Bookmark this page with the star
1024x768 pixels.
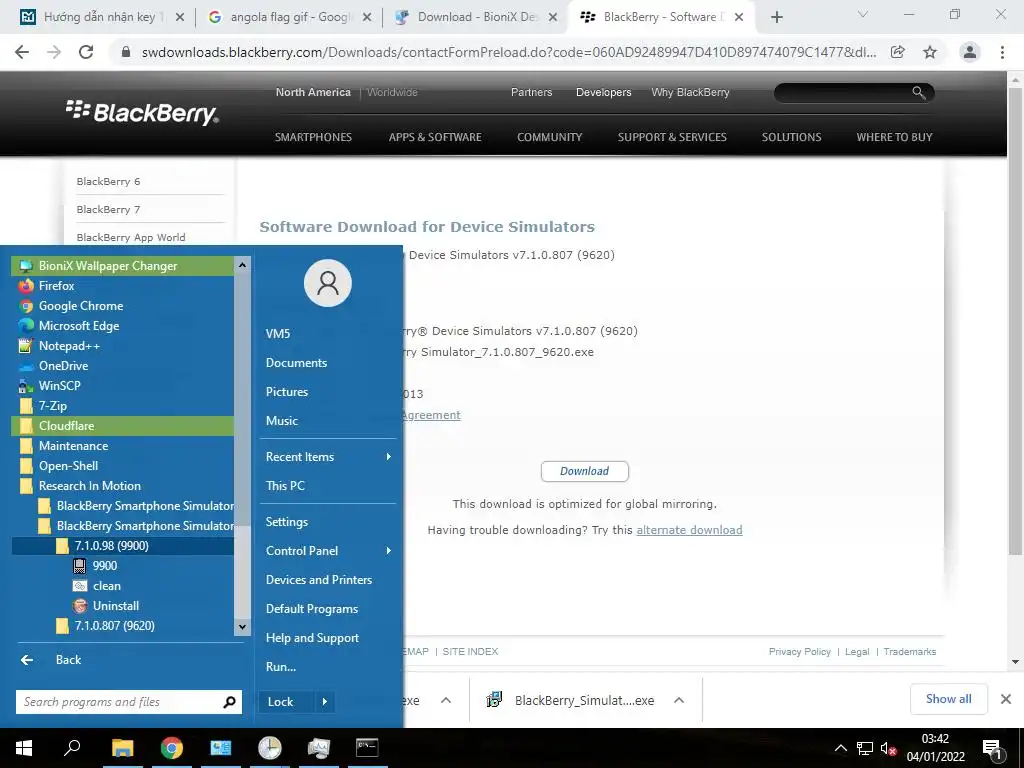[930, 52]
